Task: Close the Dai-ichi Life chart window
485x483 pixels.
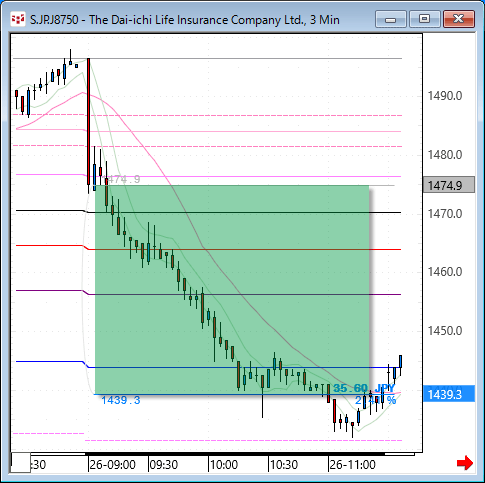Action: (x=459, y=19)
